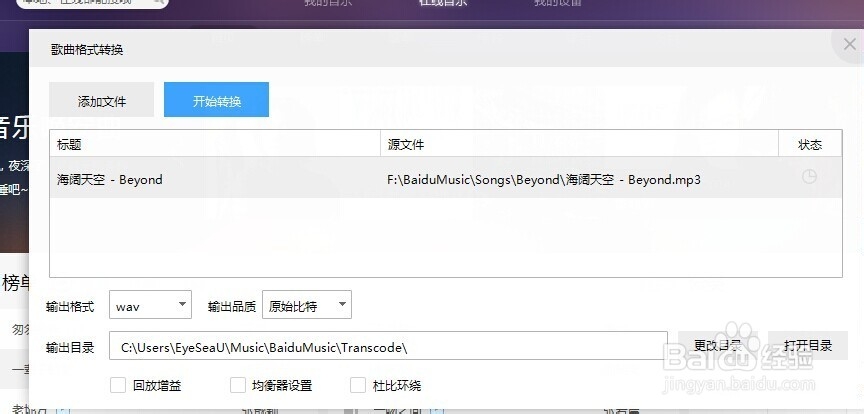Click the 状态 column header
Image resolution: width=864 pixels, height=414 pixels.
810,144
